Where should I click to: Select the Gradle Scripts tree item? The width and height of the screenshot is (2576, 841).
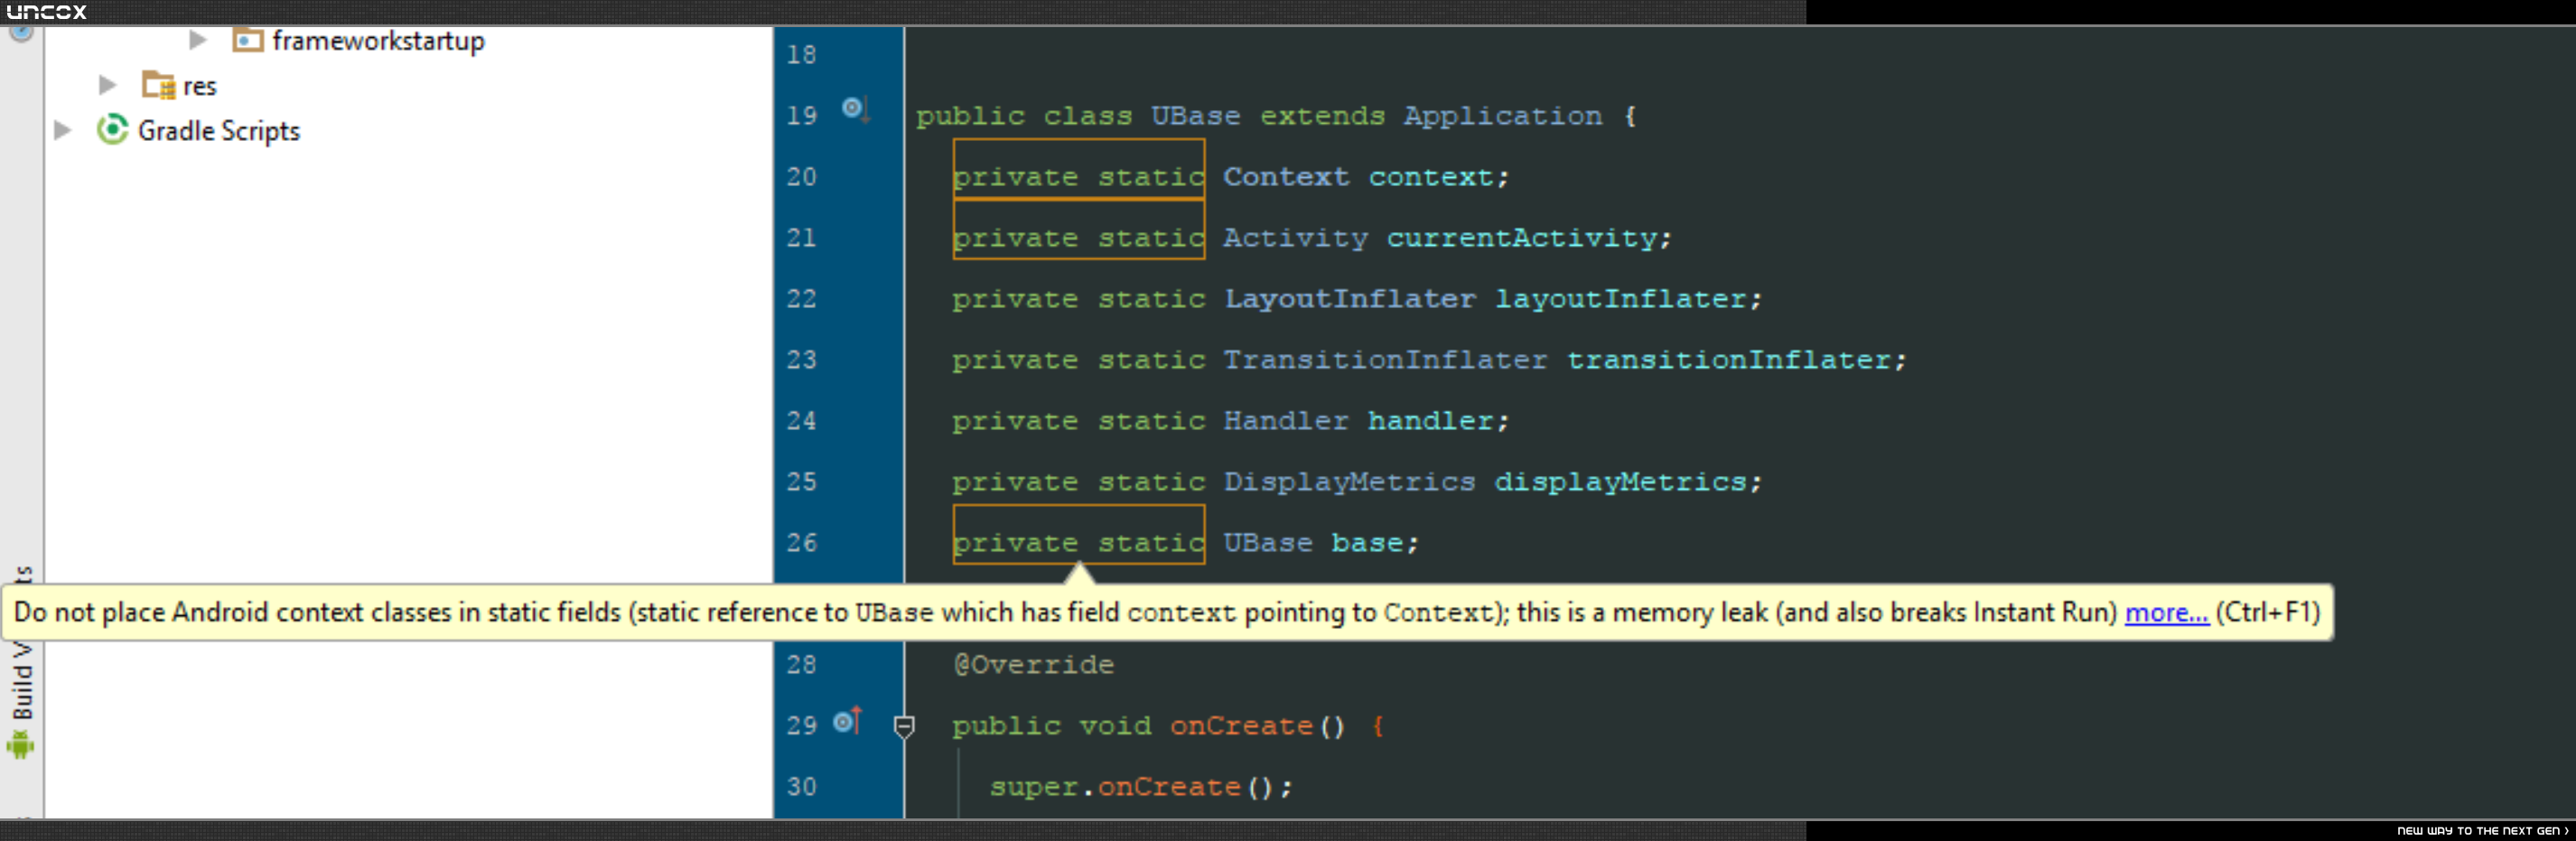tap(219, 131)
